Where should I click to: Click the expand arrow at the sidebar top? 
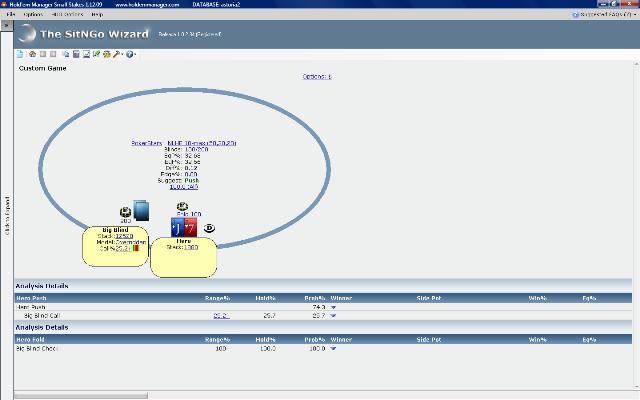6,25
